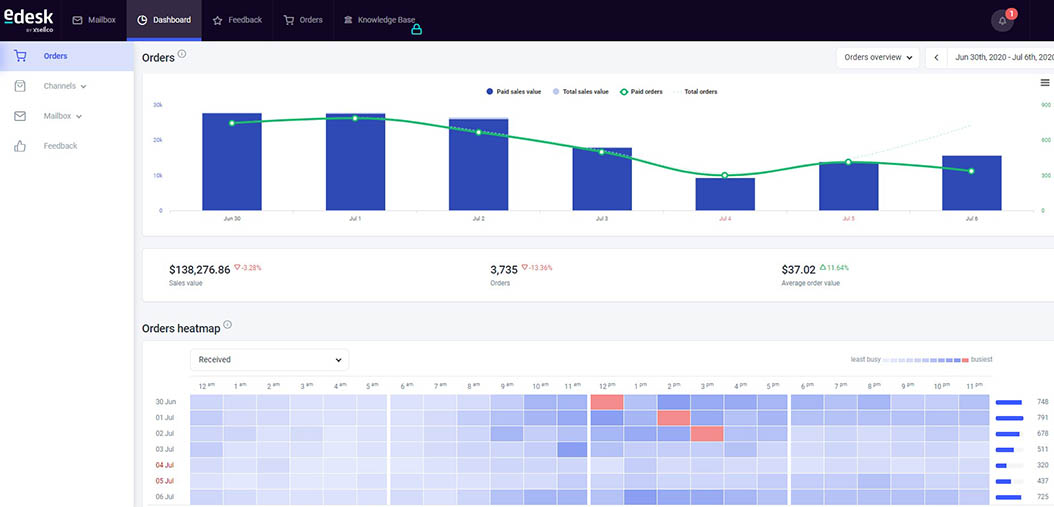Open notifications bell with badge

pyautogui.click(x=1002, y=20)
